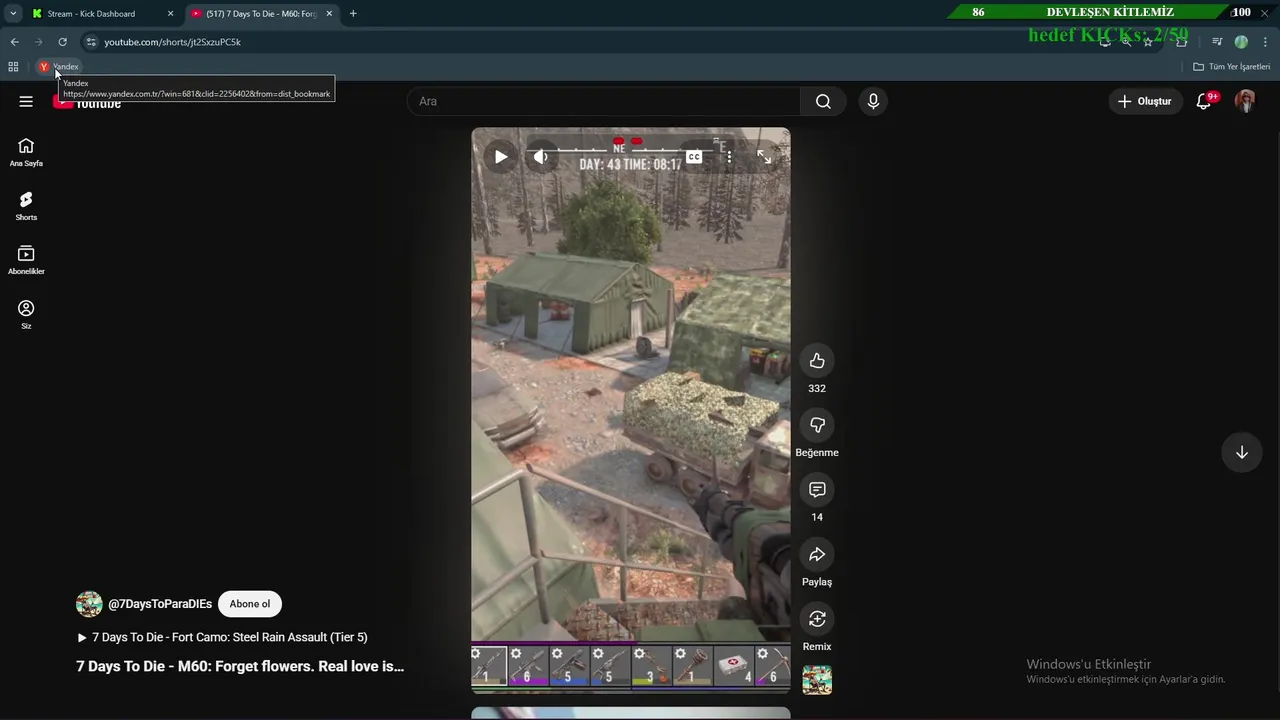Remix this short
The width and height of the screenshot is (1280, 720).
[x=817, y=618]
